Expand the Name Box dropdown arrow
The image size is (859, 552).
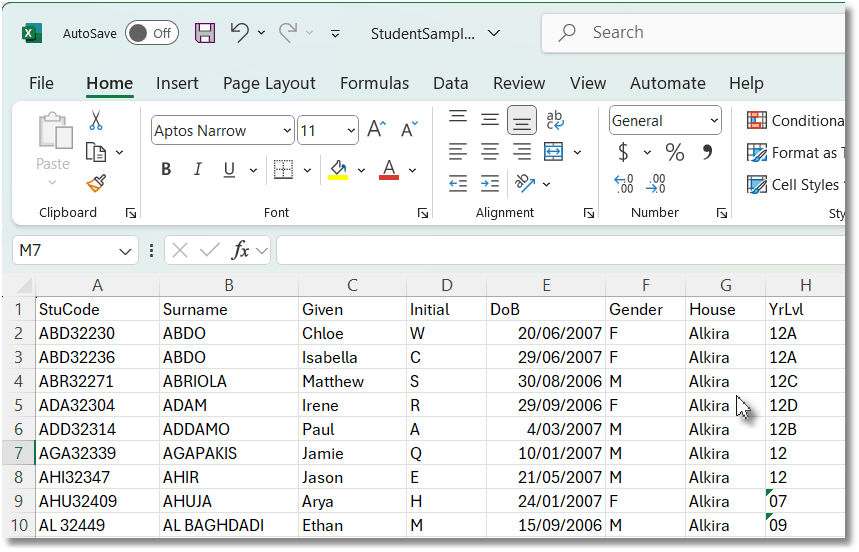pyautogui.click(x=125, y=251)
